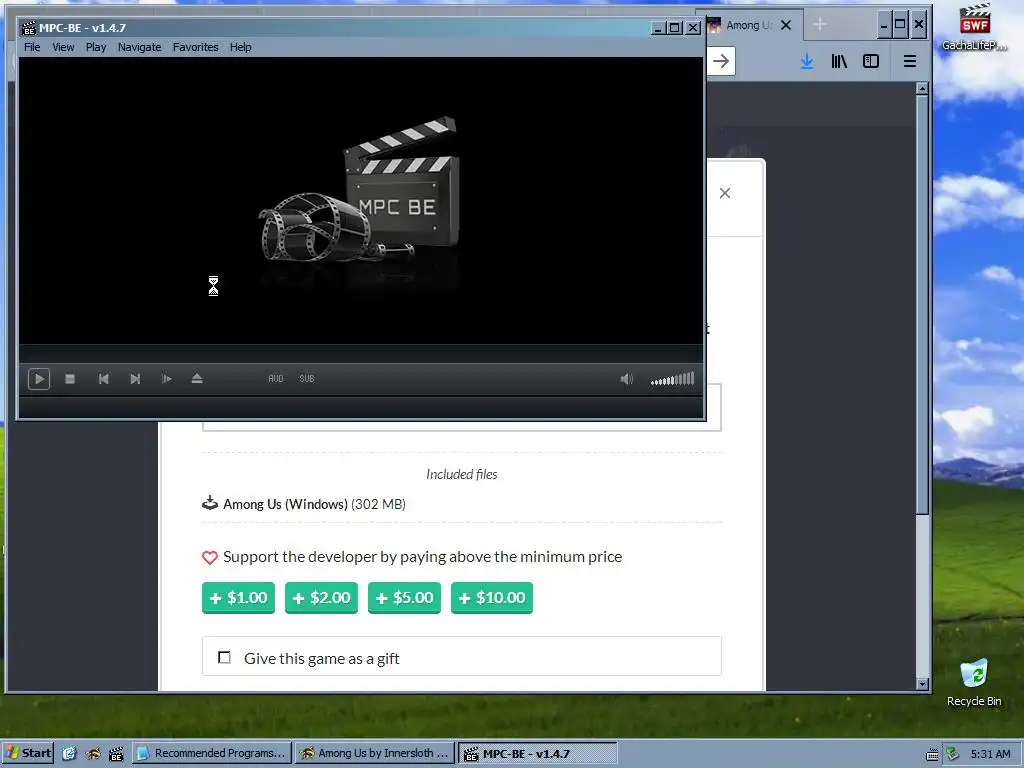Open the Help menu in MPC-BE

click(x=240, y=47)
